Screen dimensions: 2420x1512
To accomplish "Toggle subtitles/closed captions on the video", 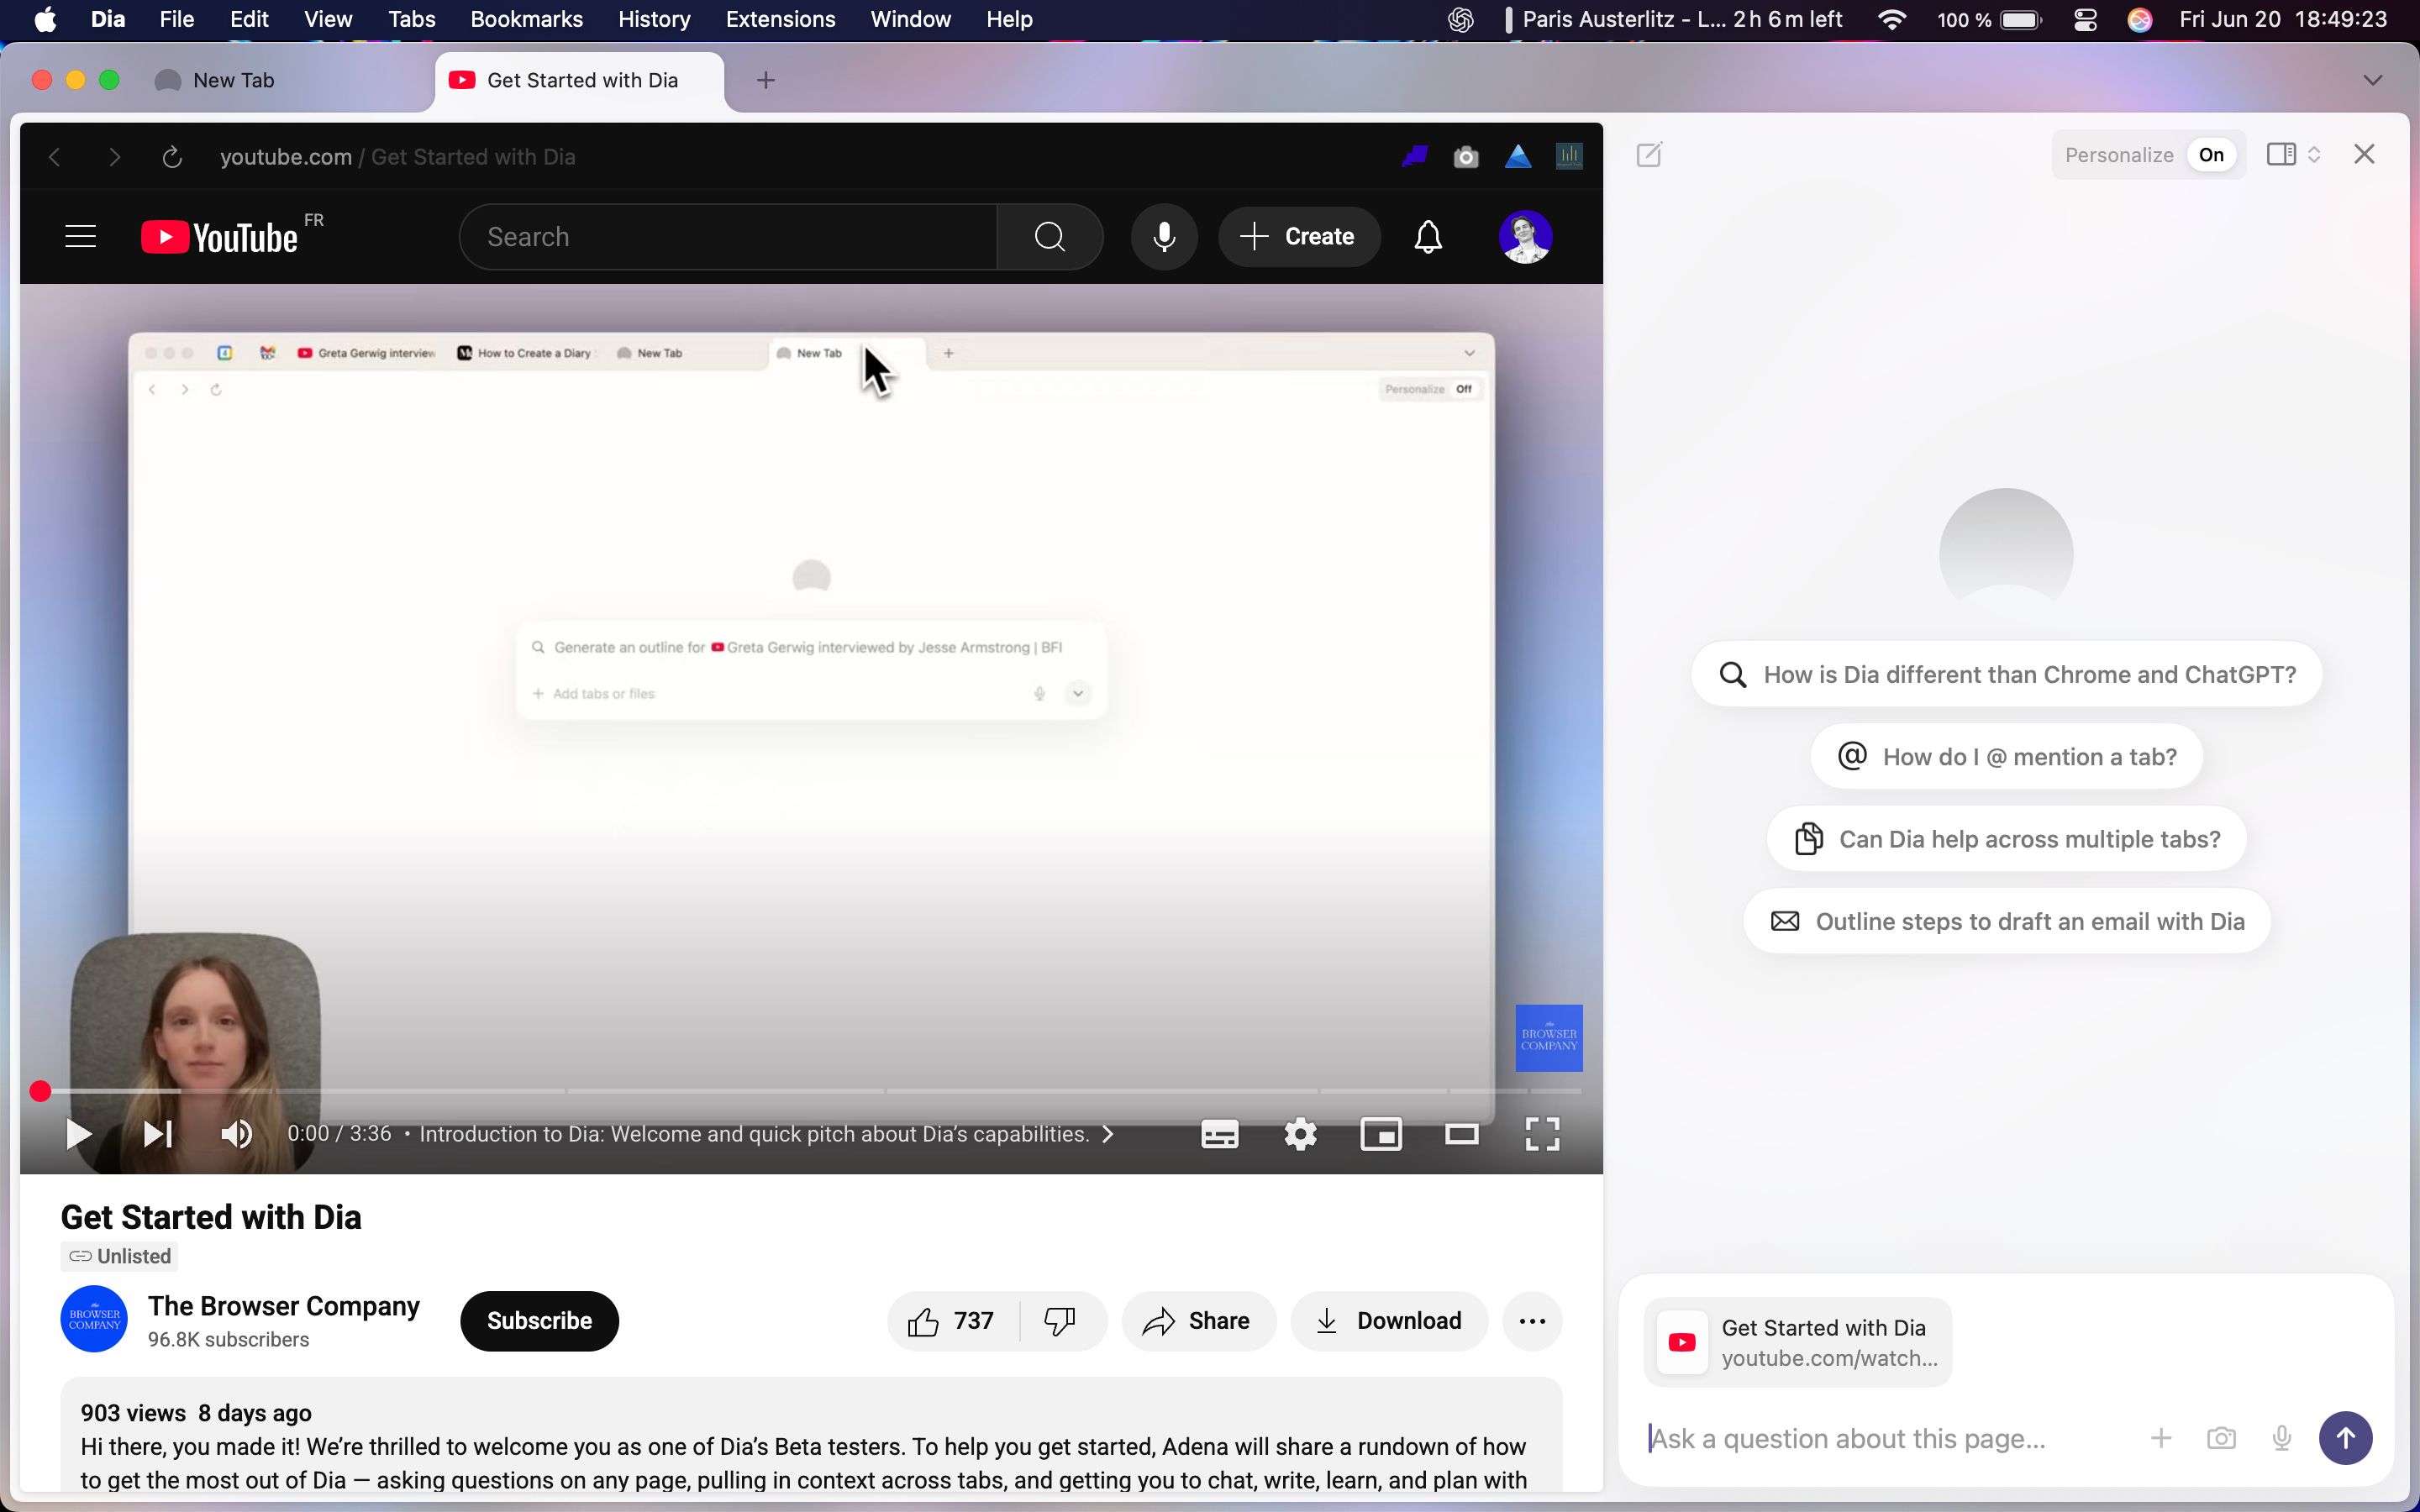I will coord(1219,1134).
